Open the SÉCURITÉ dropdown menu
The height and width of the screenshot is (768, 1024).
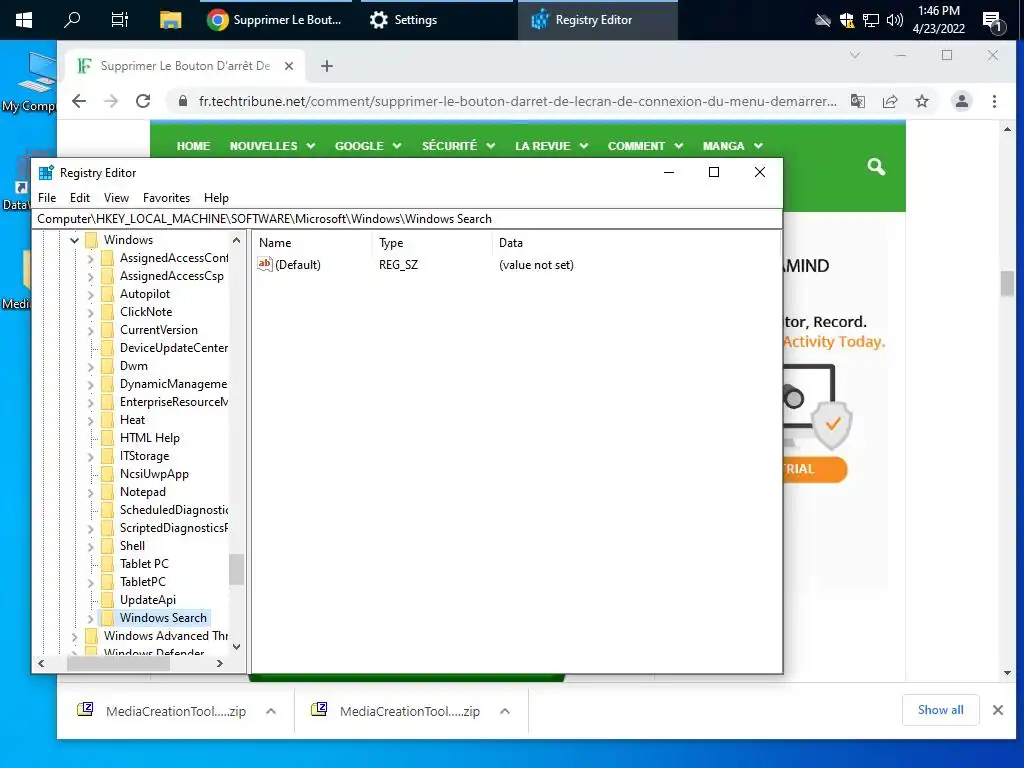point(458,146)
